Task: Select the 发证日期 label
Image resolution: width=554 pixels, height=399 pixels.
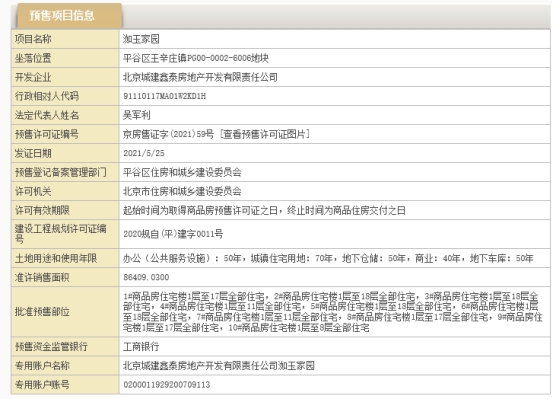Action: (x=33, y=153)
